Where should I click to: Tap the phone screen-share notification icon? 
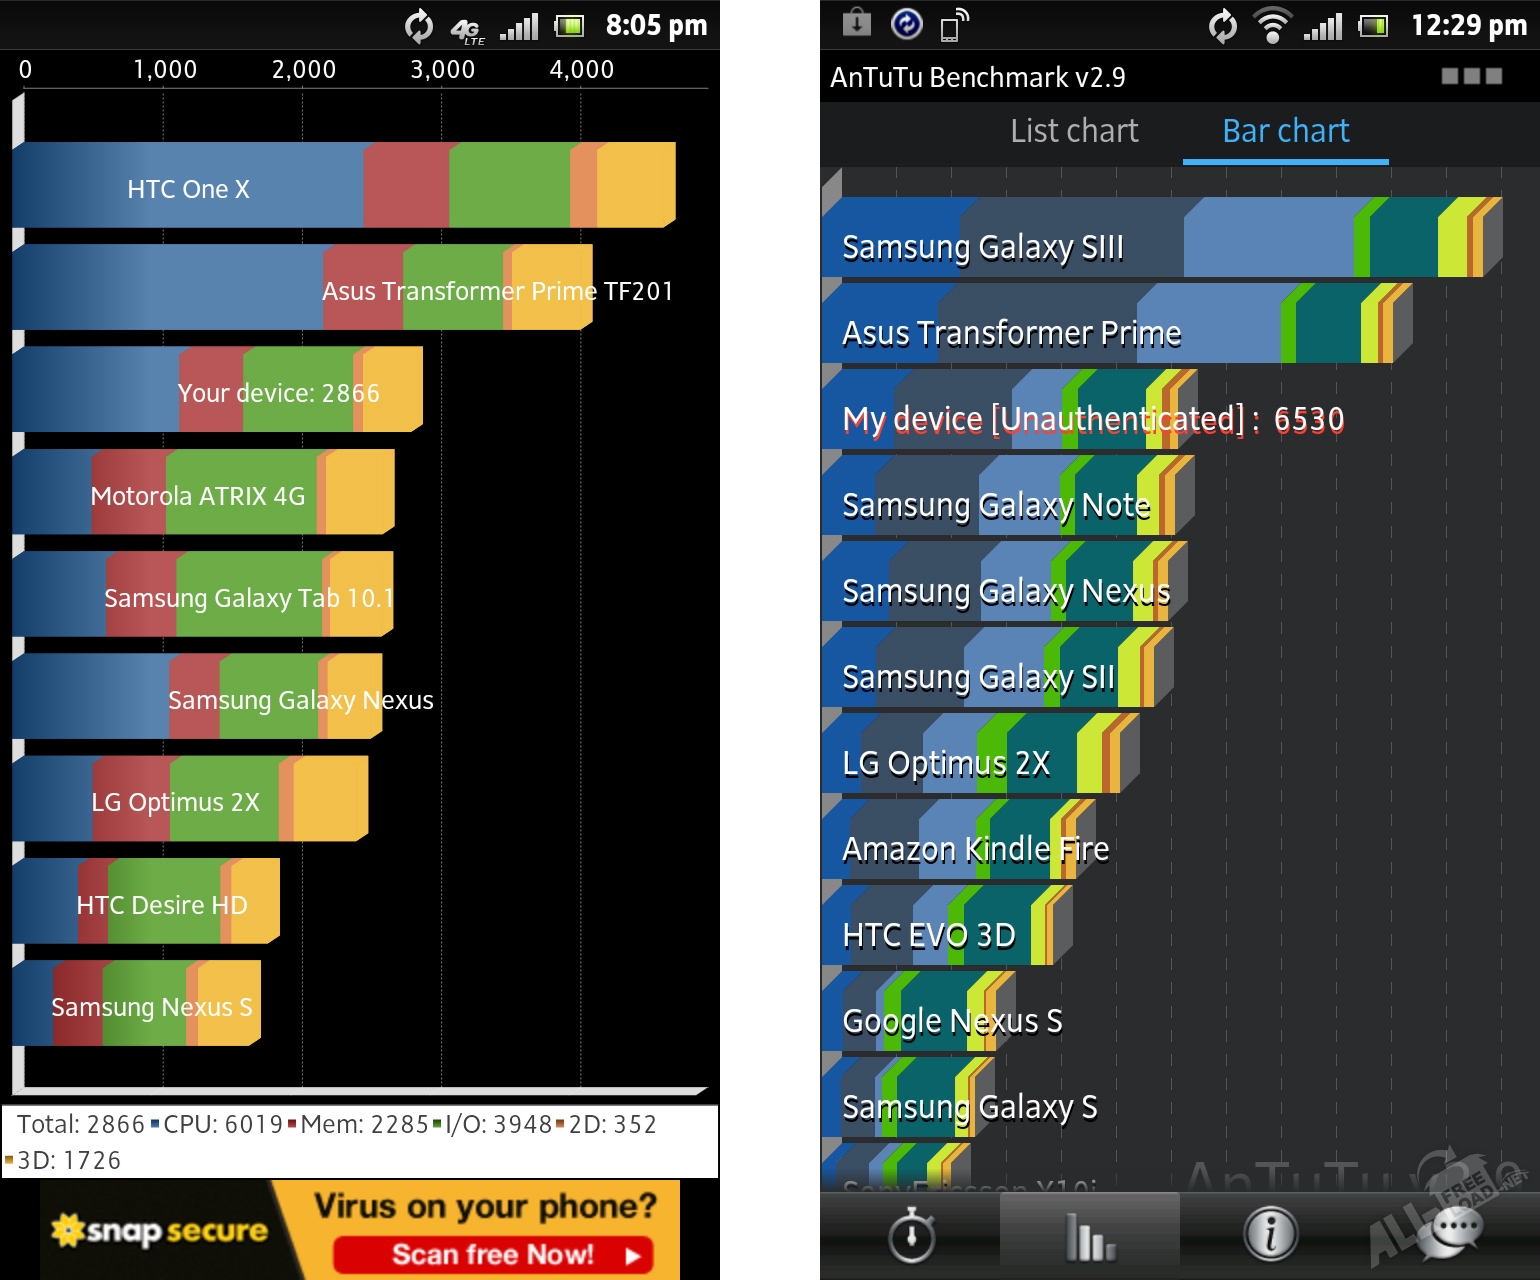(x=954, y=25)
